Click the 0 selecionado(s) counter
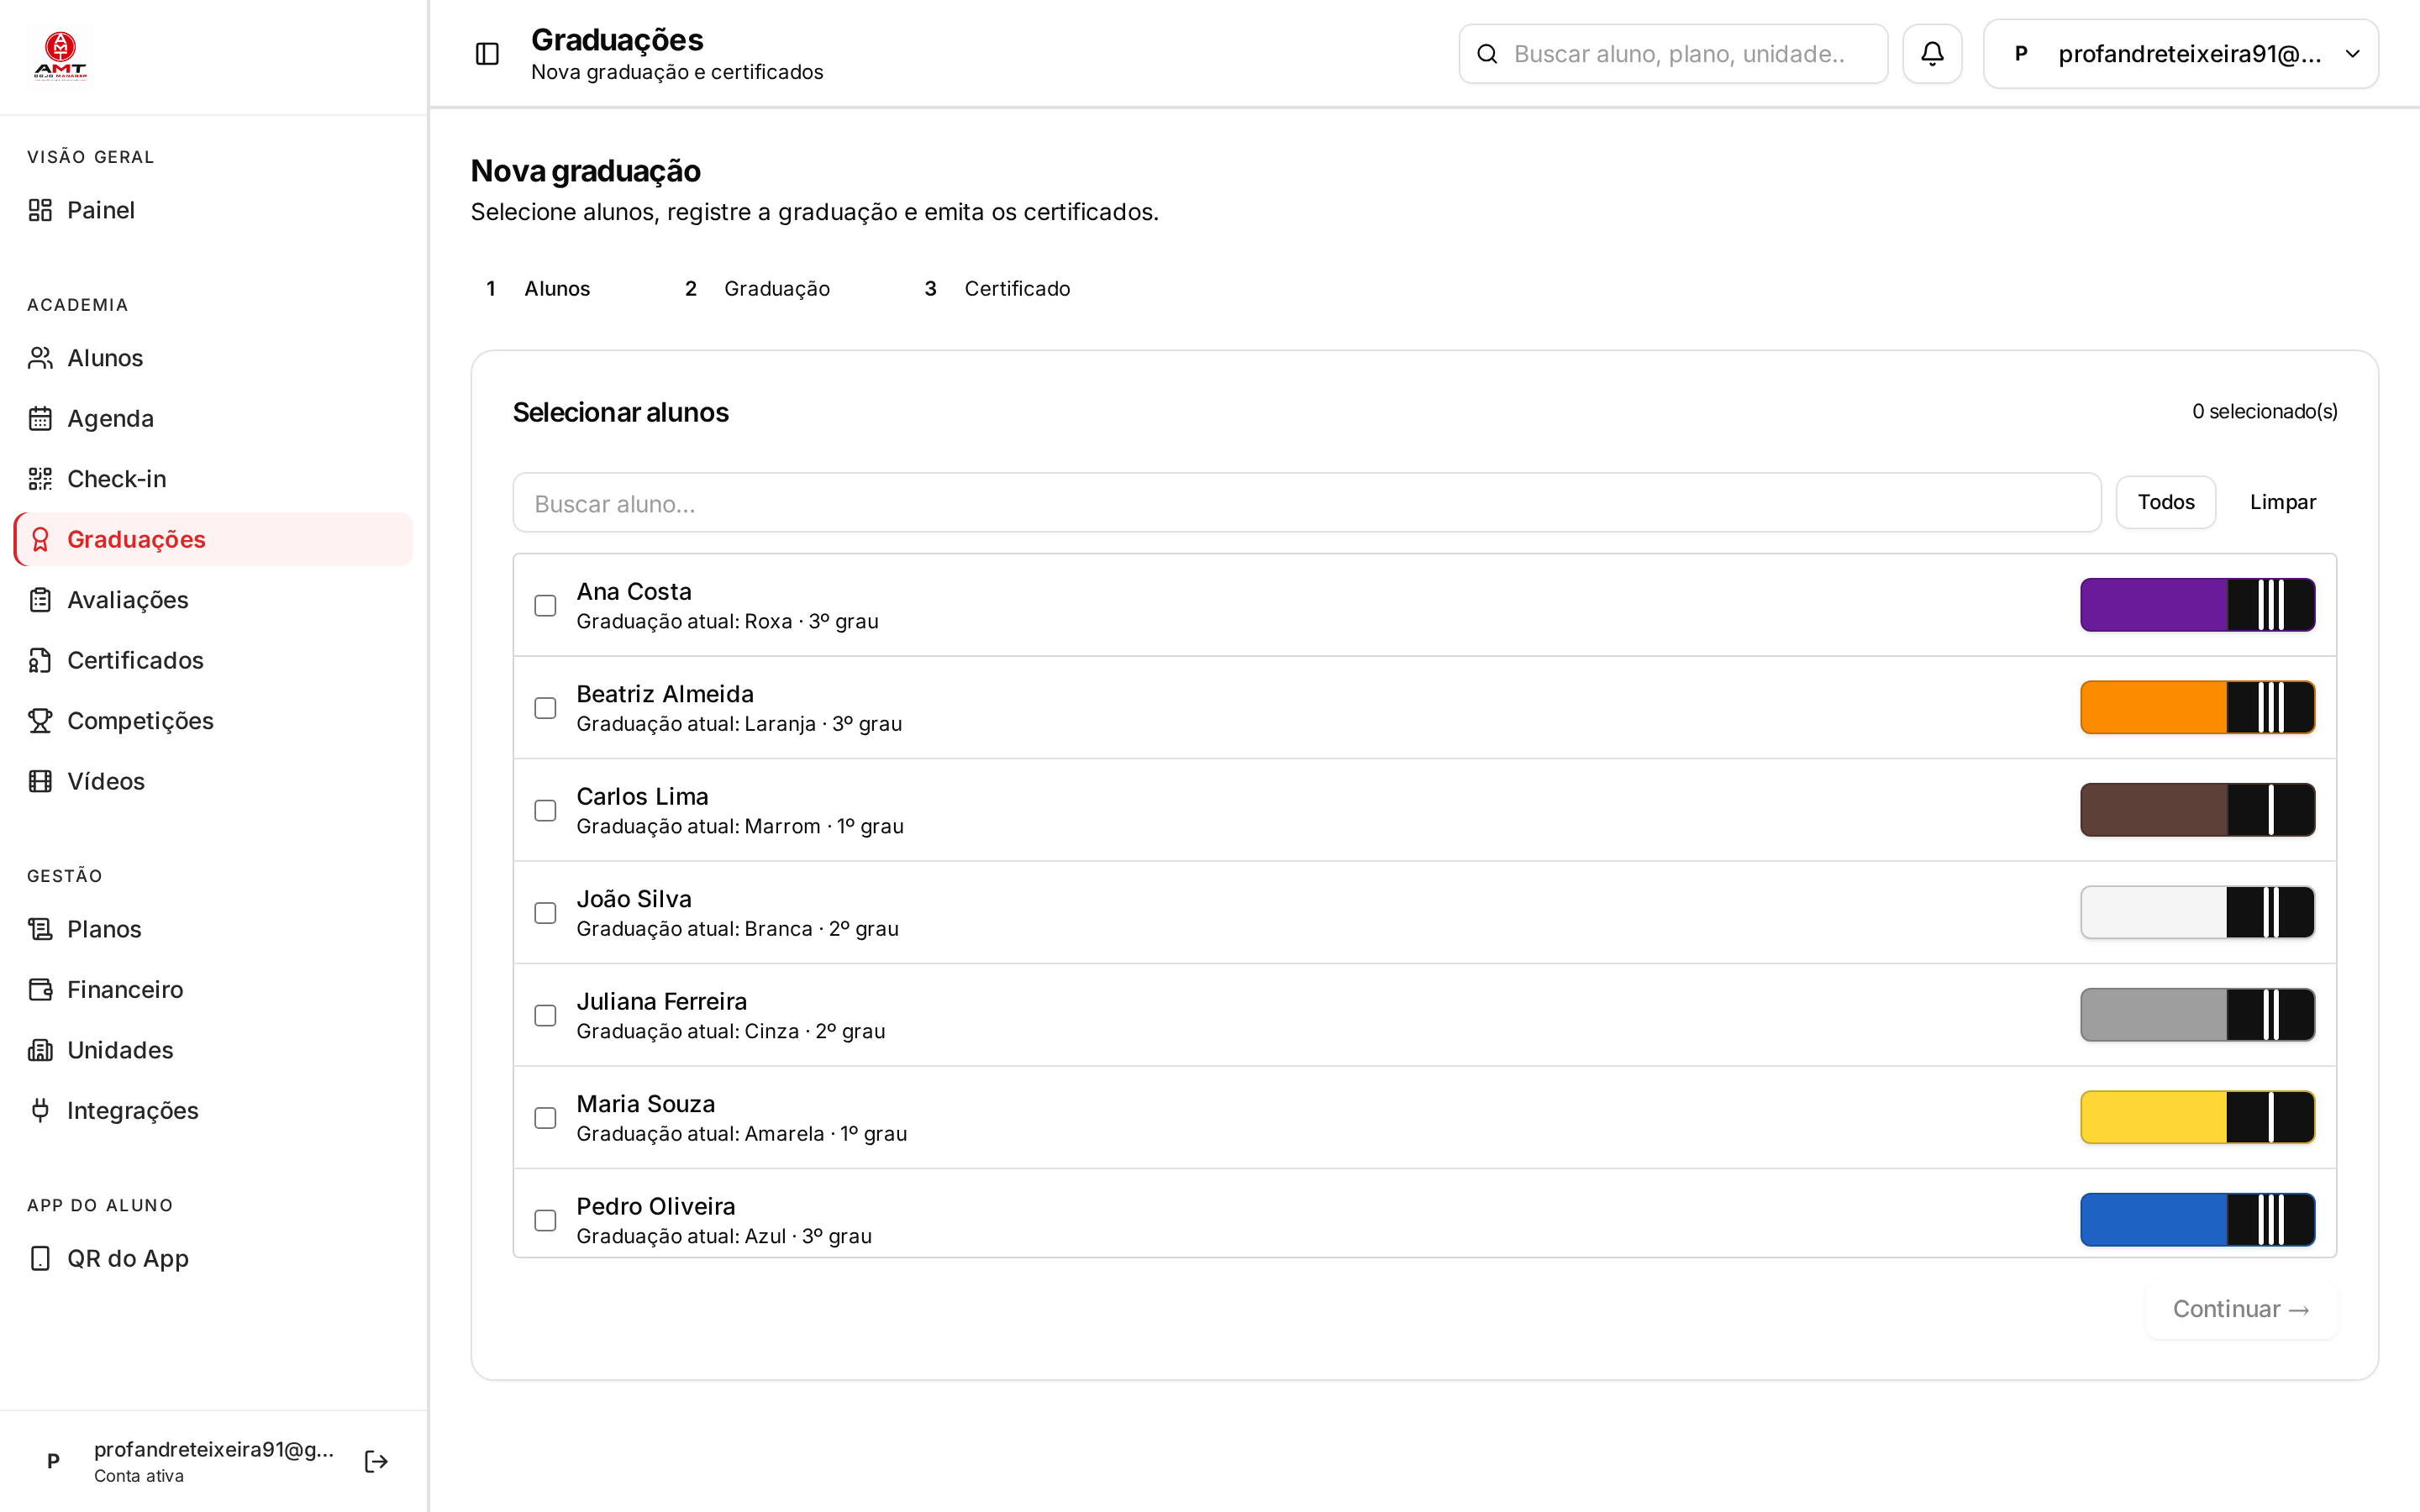This screenshot has width=2420, height=1512. click(x=2264, y=412)
